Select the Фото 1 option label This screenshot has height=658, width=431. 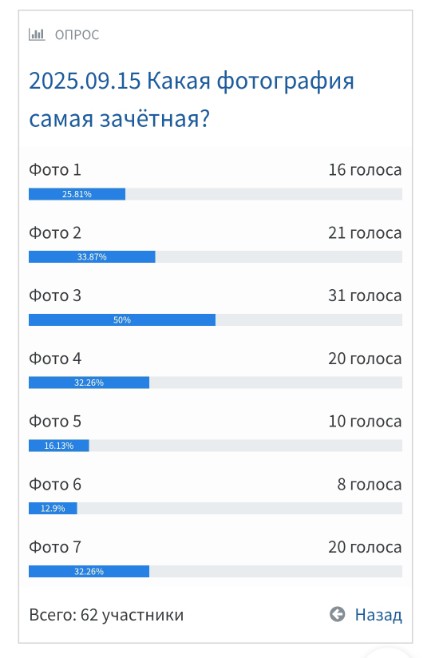55,170
